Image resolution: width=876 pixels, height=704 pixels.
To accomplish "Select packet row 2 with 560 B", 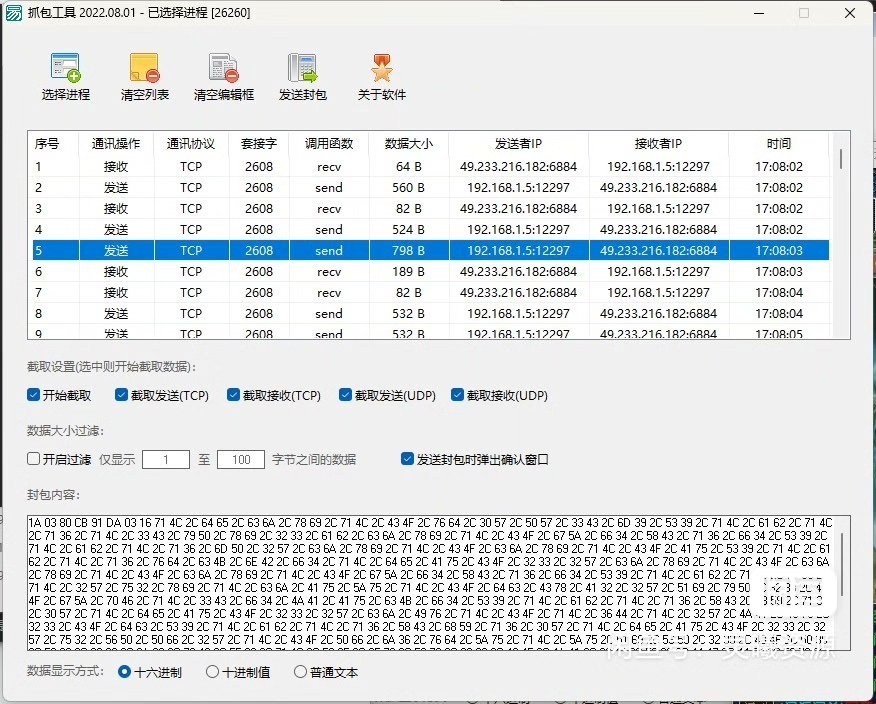I will pos(430,187).
